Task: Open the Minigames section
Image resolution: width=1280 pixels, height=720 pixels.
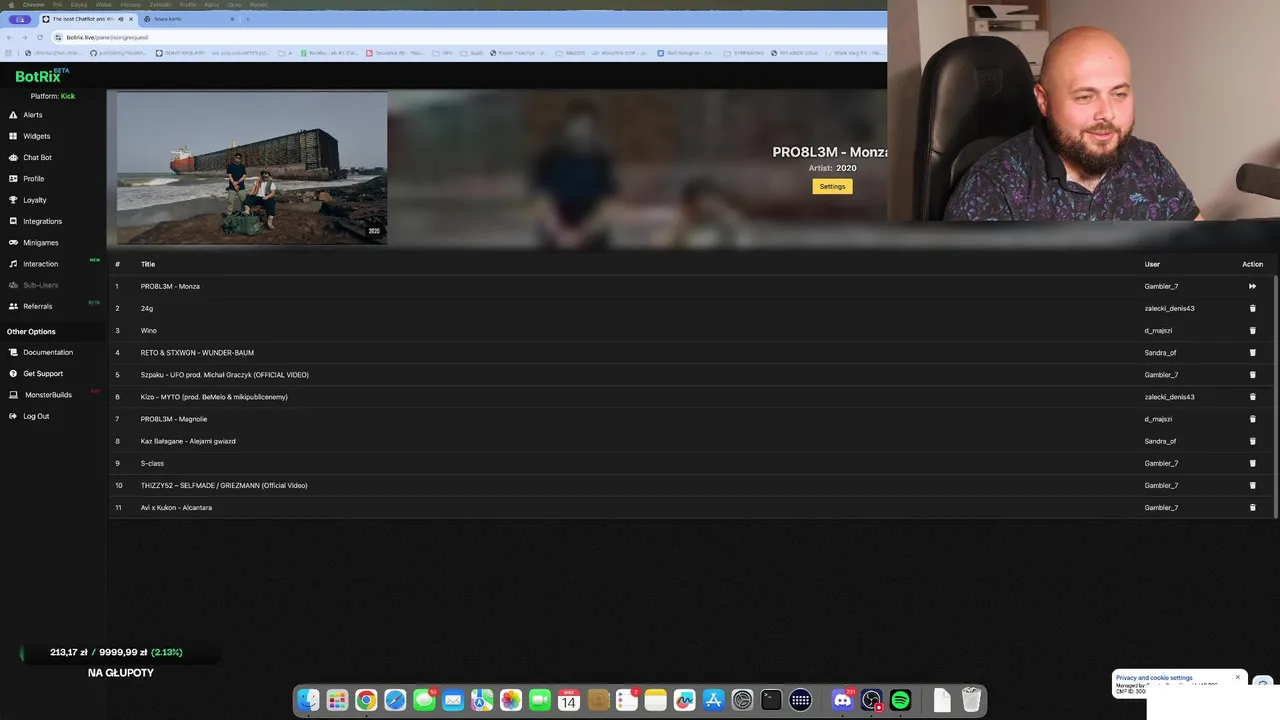Action: (40, 242)
